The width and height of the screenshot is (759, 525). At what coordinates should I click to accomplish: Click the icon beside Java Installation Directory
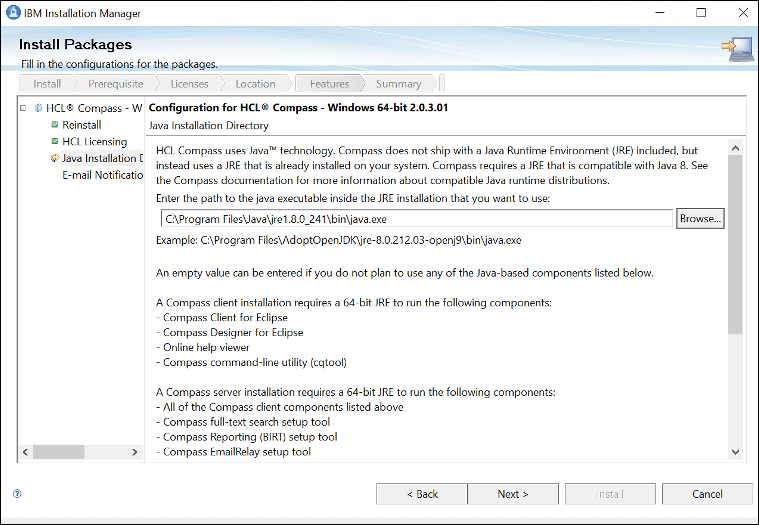tap(55, 158)
